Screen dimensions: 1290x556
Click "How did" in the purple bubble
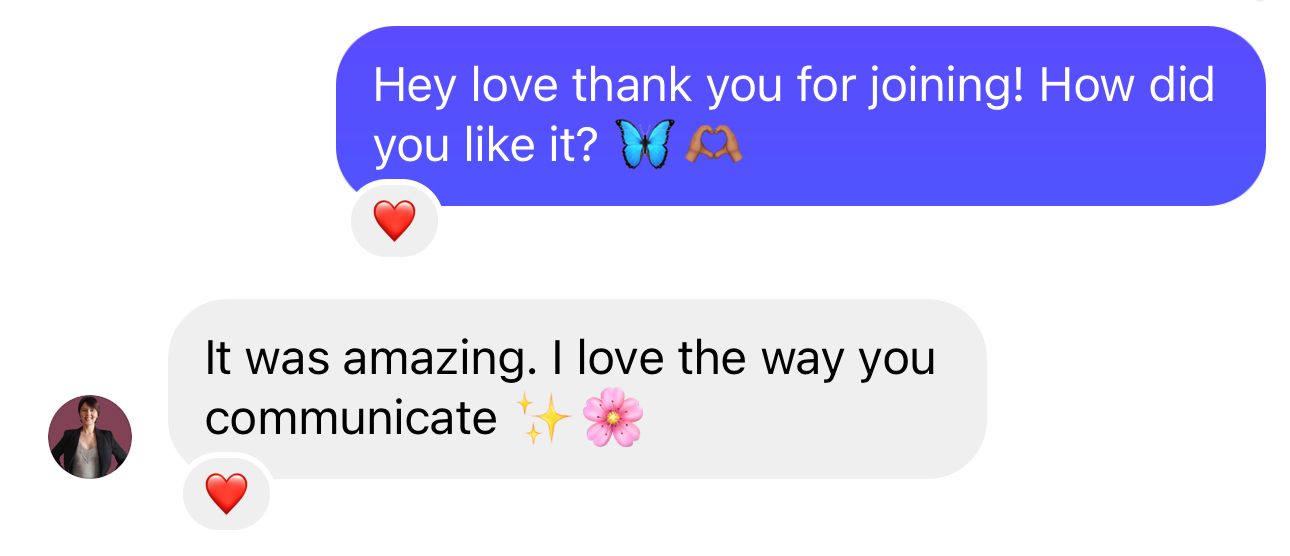[x=1126, y=86]
